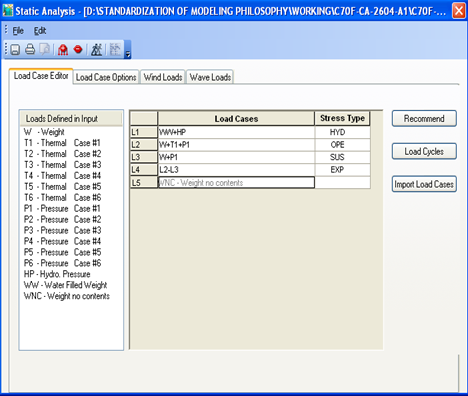Click the W+P1 load case cell
Viewport: 468px width, 396px height.
pos(236,157)
